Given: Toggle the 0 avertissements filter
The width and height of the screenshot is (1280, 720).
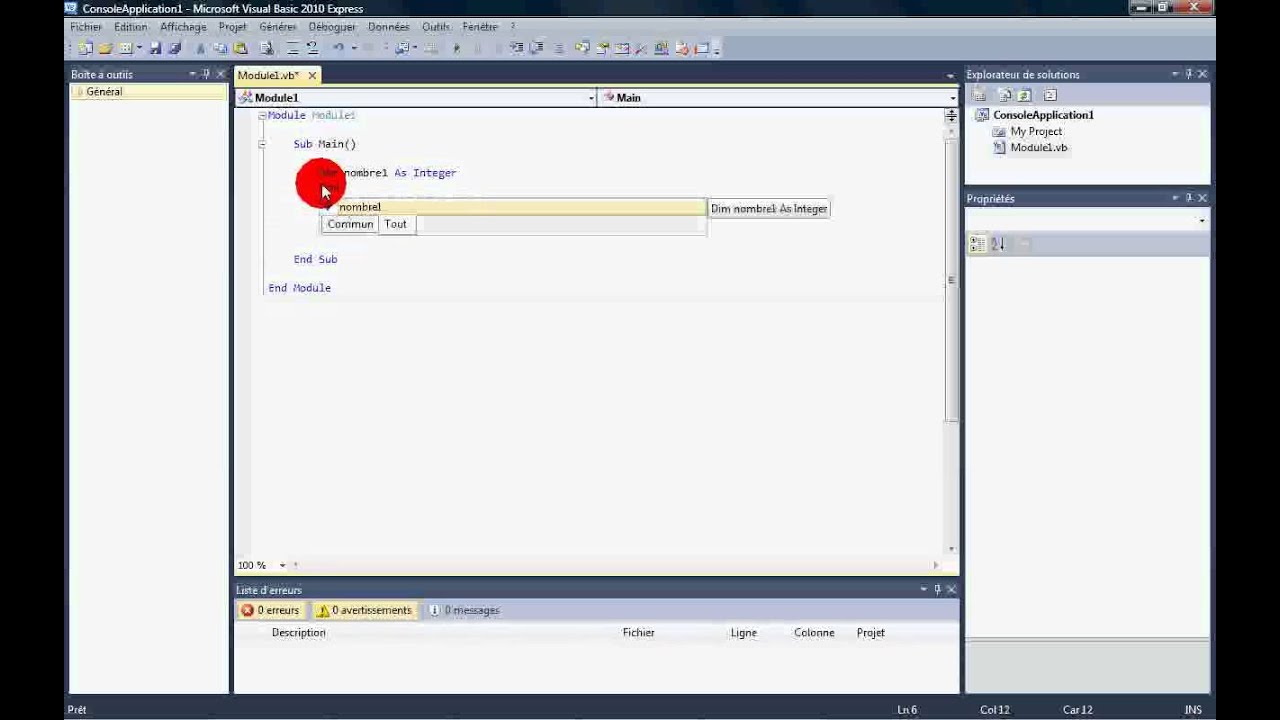Looking at the screenshot, I should [364, 610].
